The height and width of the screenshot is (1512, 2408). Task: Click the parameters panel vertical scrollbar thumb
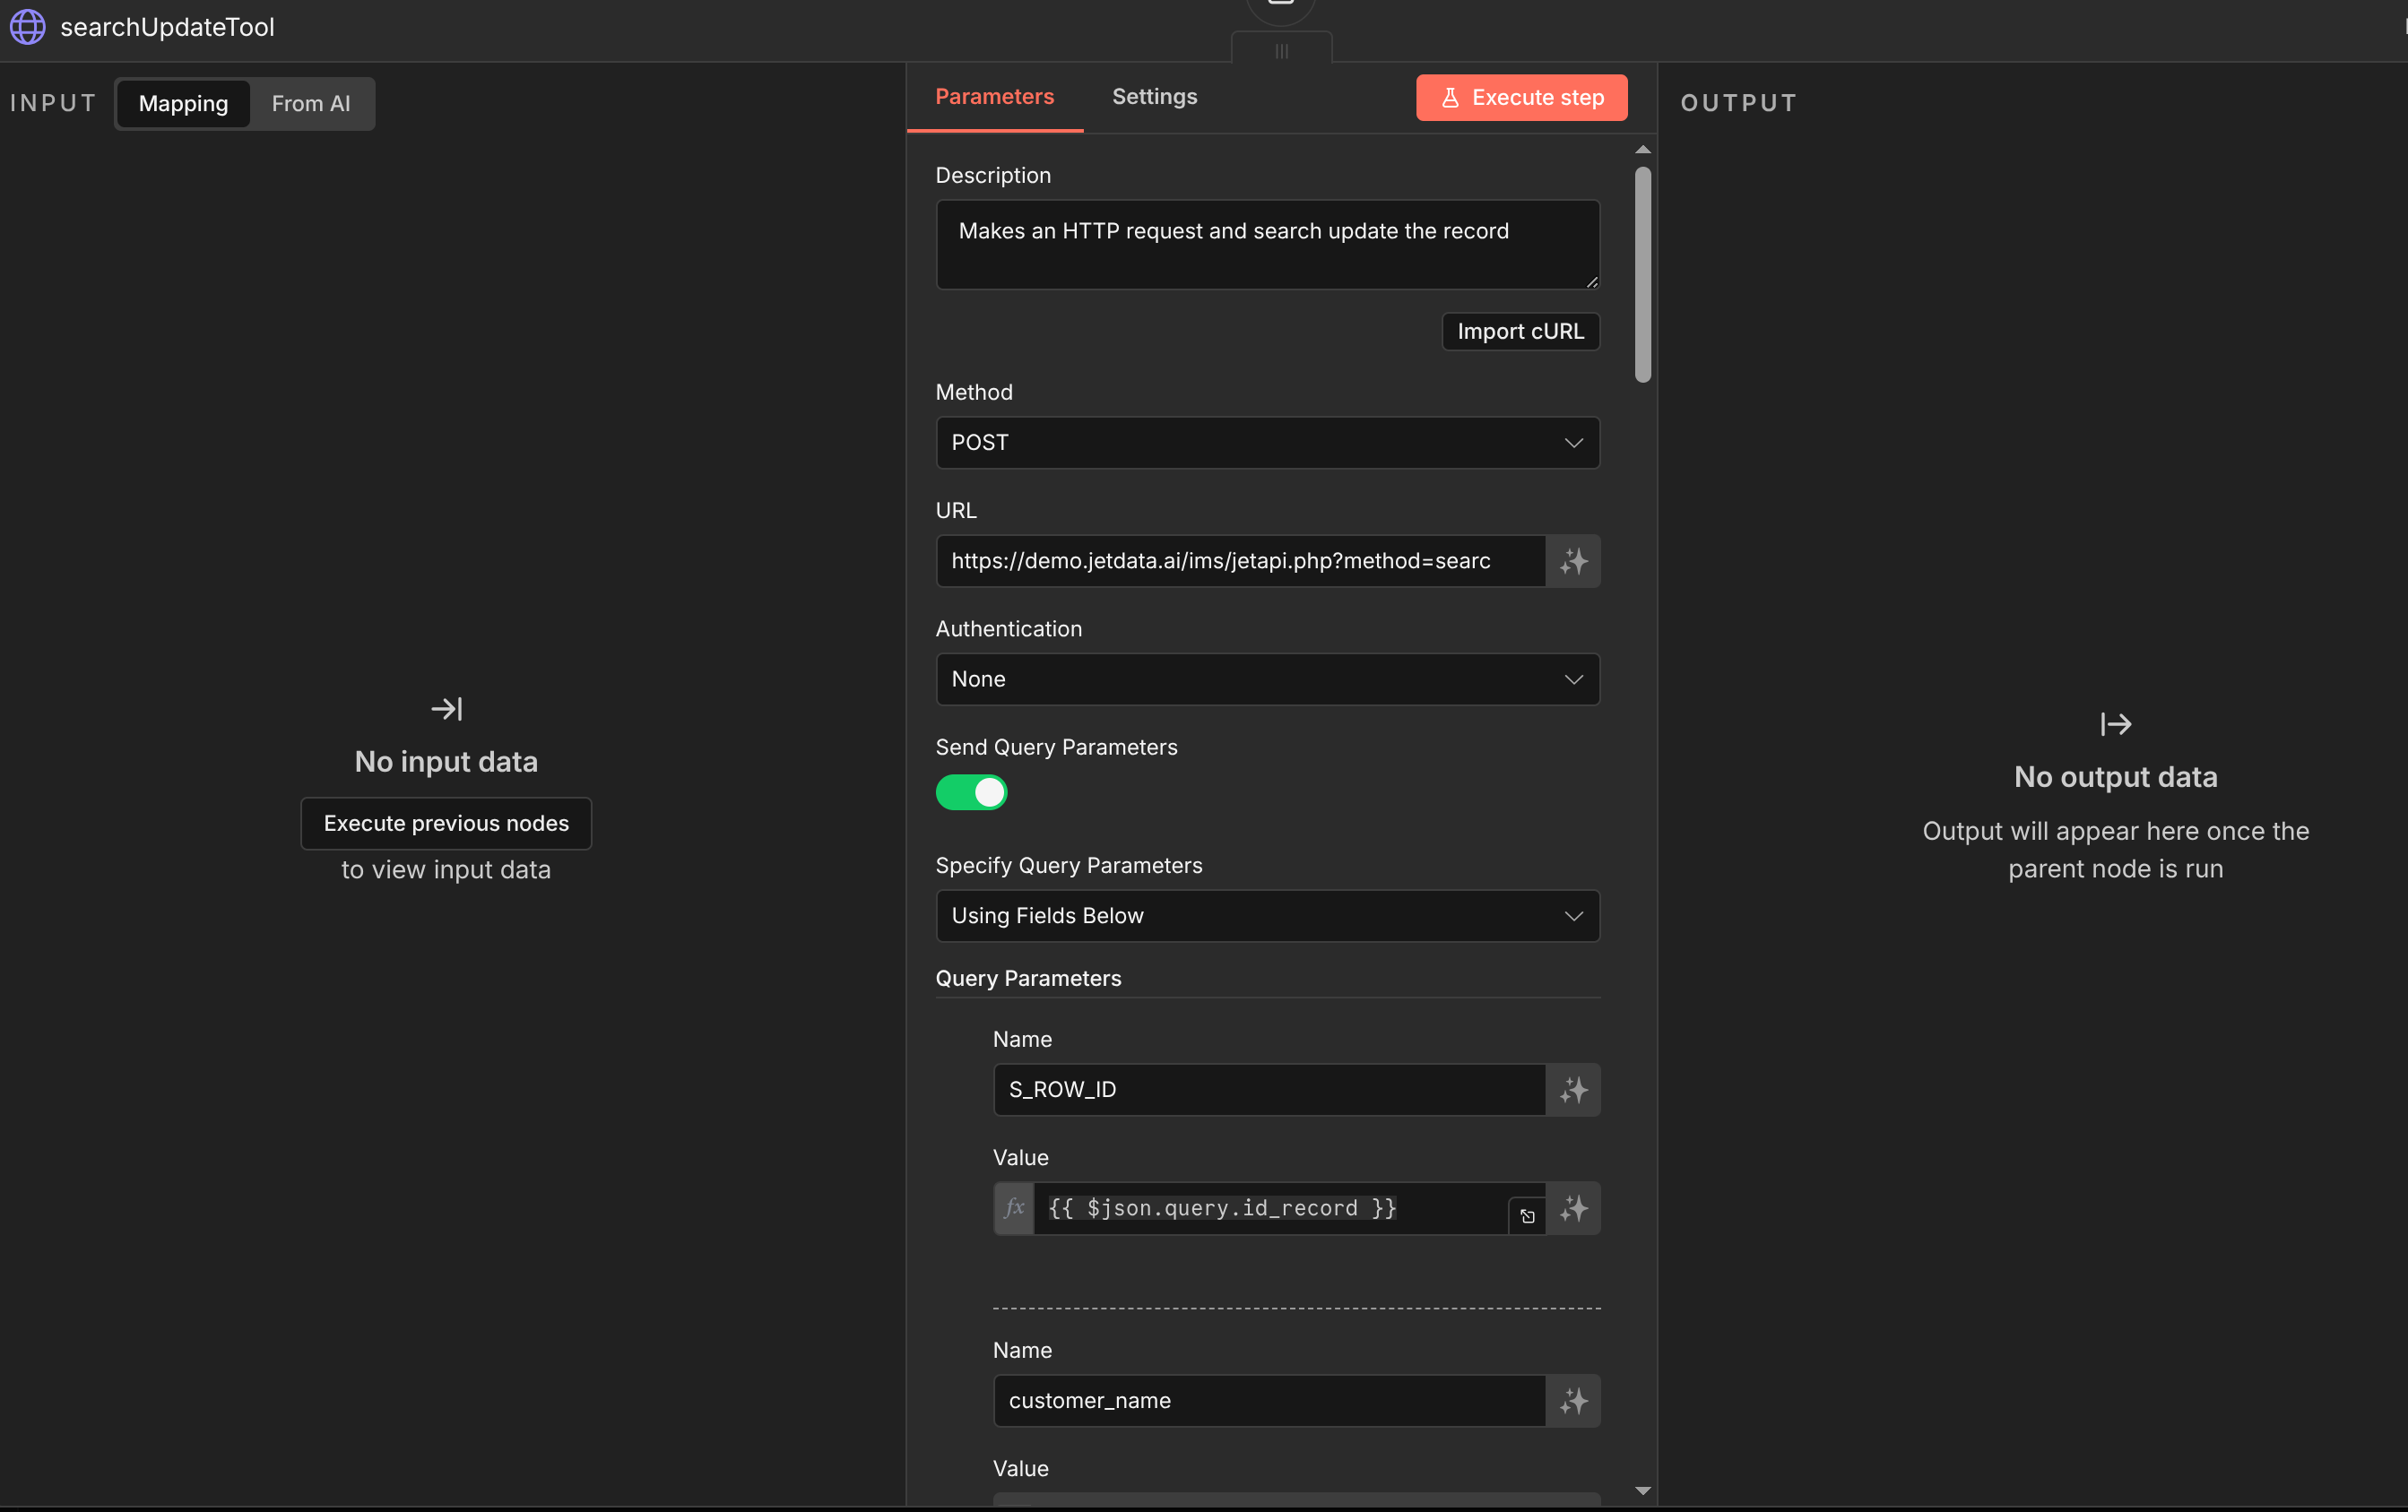(x=1642, y=275)
